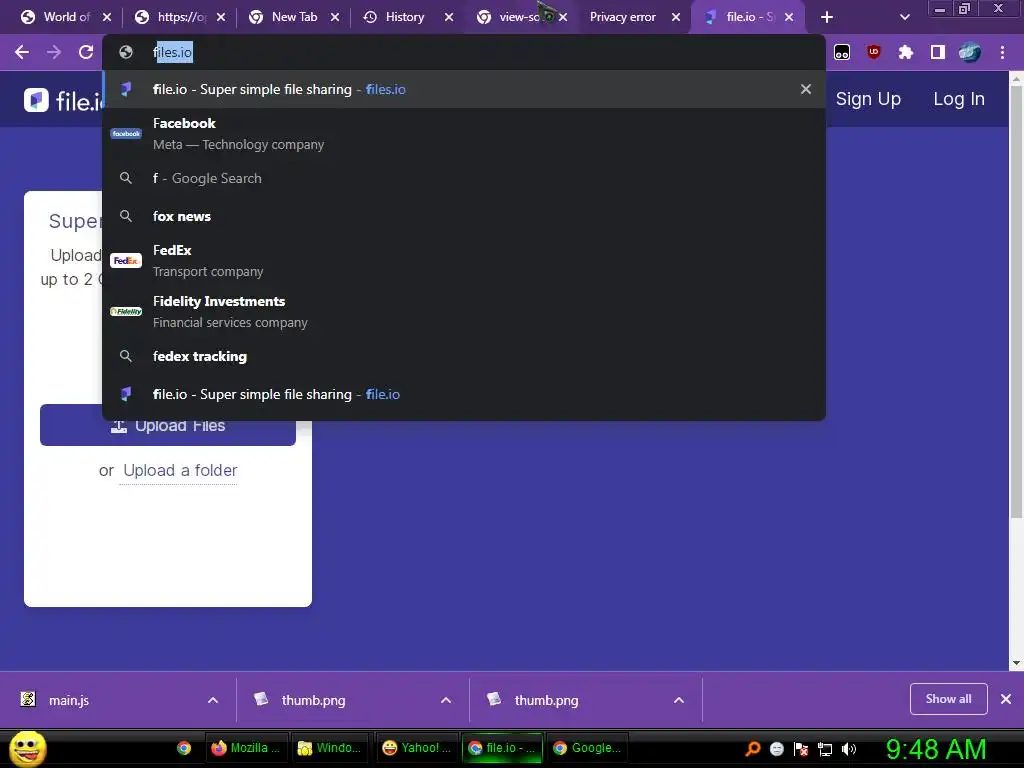Remove the files.io suggestion with X

(x=806, y=89)
